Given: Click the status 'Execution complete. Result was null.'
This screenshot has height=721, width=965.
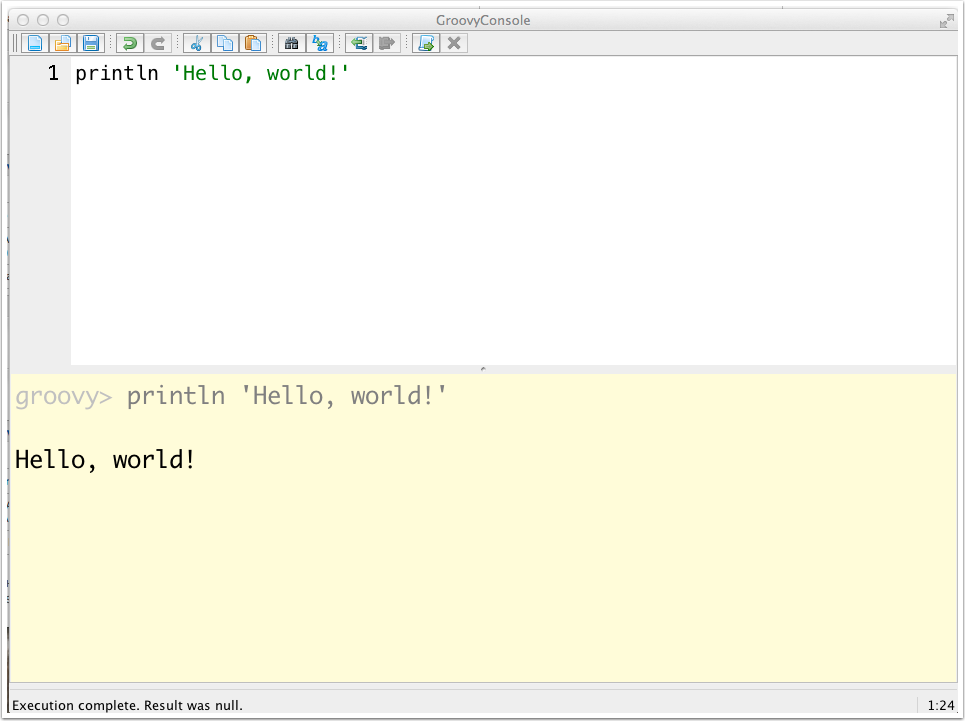Looking at the screenshot, I should click(x=127, y=705).
